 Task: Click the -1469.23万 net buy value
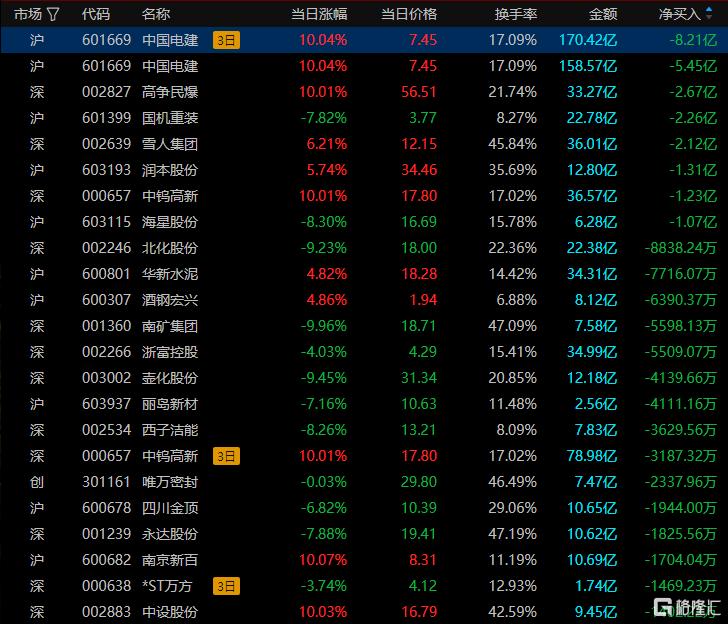(680, 586)
